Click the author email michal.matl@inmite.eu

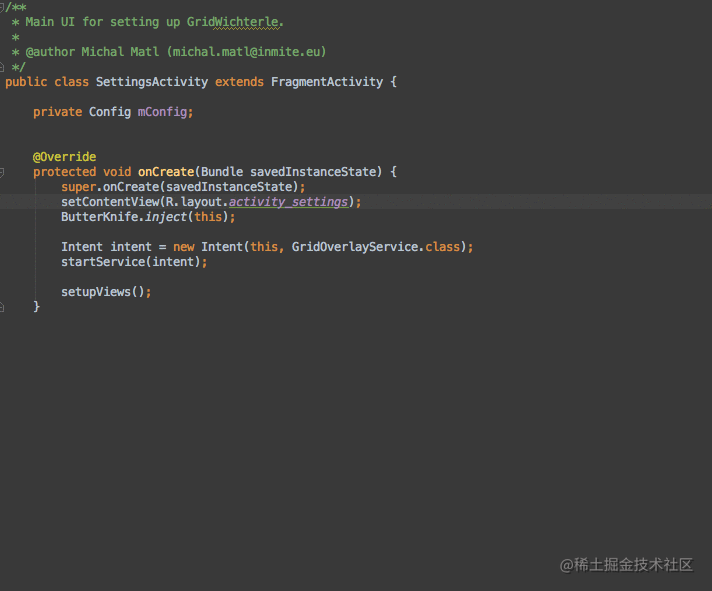click(247, 52)
